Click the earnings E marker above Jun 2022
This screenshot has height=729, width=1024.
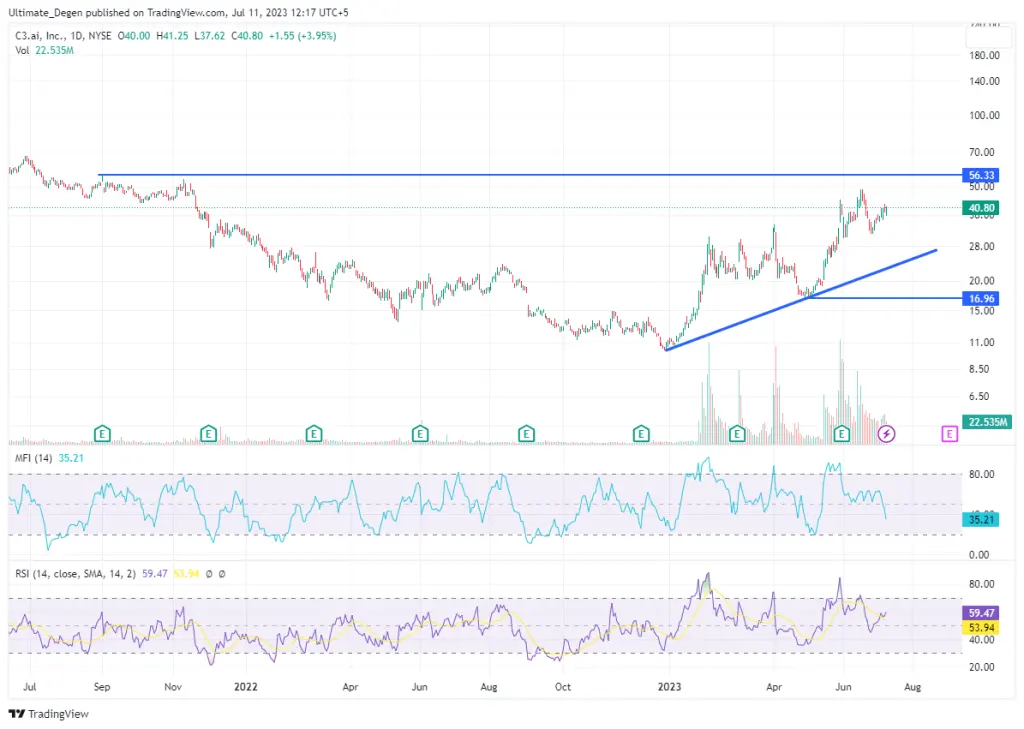click(x=420, y=433)
